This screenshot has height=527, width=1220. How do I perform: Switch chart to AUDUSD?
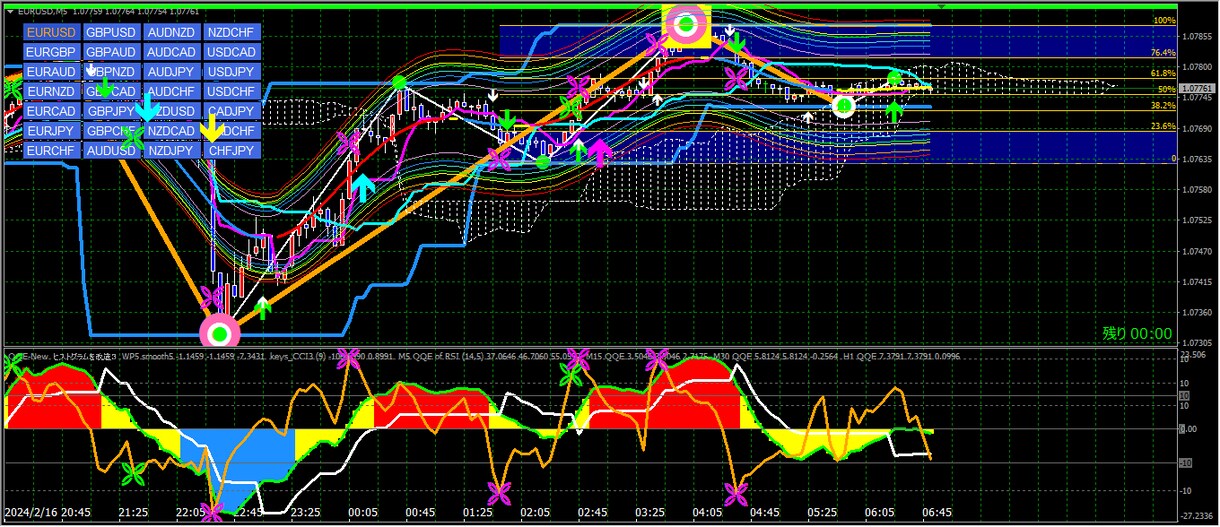(111, 151)
